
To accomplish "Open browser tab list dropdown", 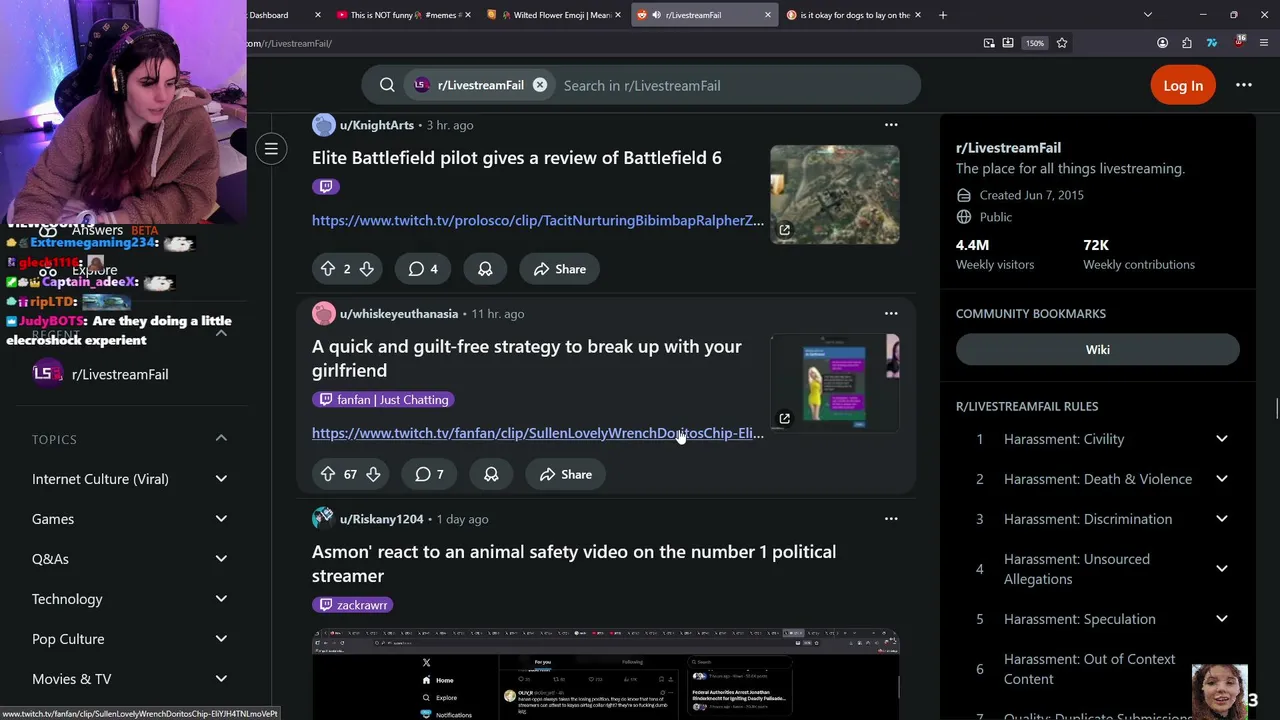I will tap(1148, 15).
